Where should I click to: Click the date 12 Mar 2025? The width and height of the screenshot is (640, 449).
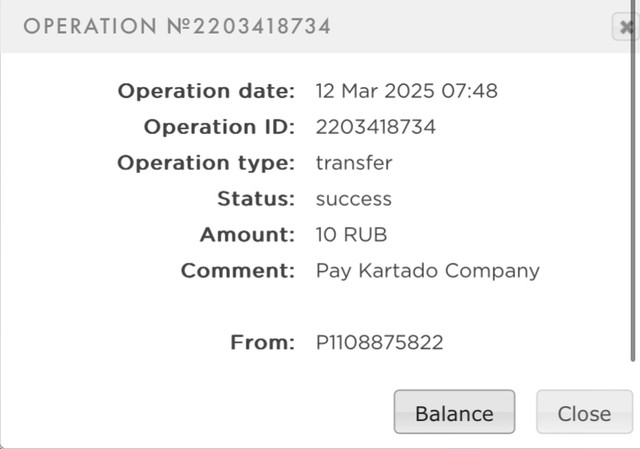pyautogui.click(x=374, y=91)
